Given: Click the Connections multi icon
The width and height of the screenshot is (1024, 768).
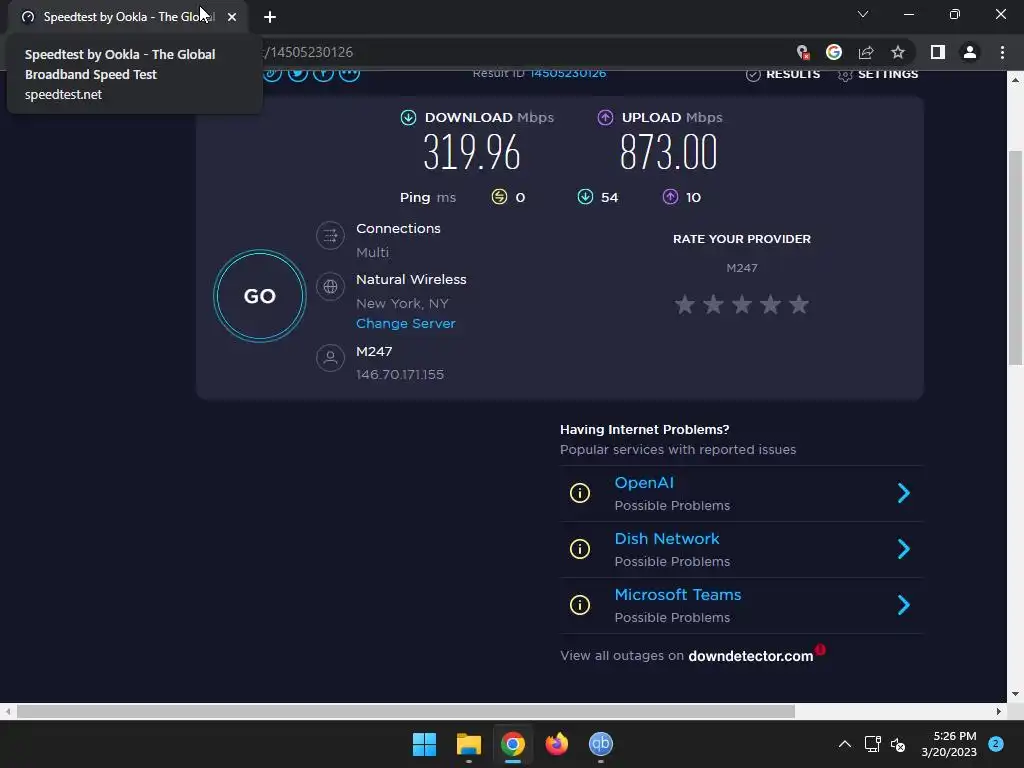Looking at the screenshot, I should pyautogui.click(x=330, y=236).
